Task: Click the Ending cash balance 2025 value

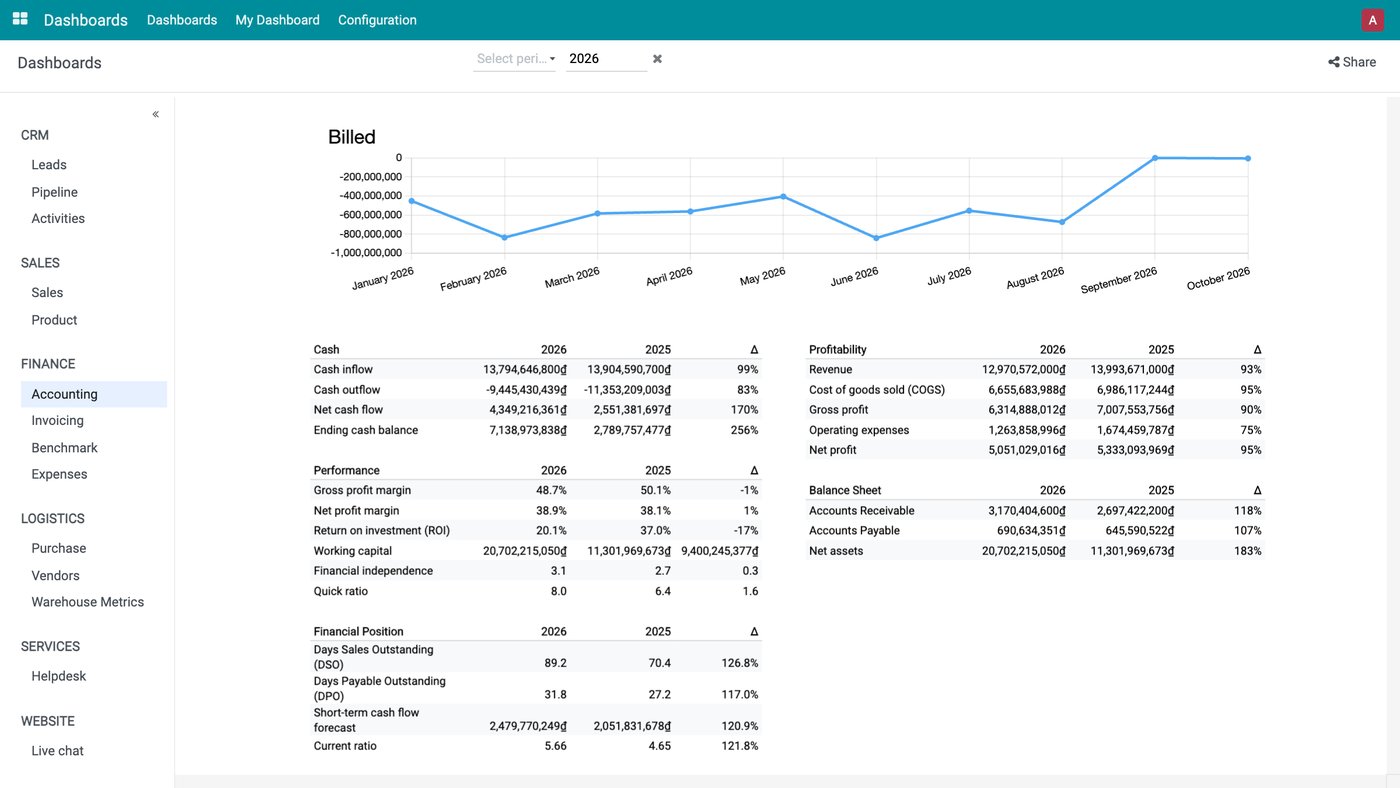Action: pos(632,430)
